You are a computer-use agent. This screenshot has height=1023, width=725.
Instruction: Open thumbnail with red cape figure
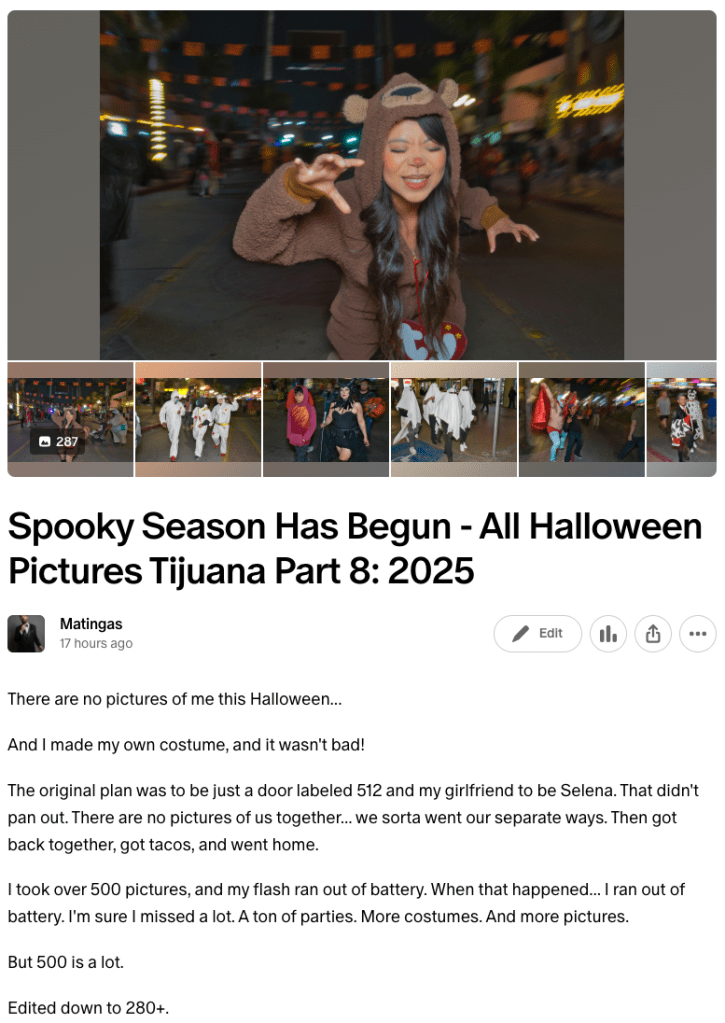coord(581,420)
